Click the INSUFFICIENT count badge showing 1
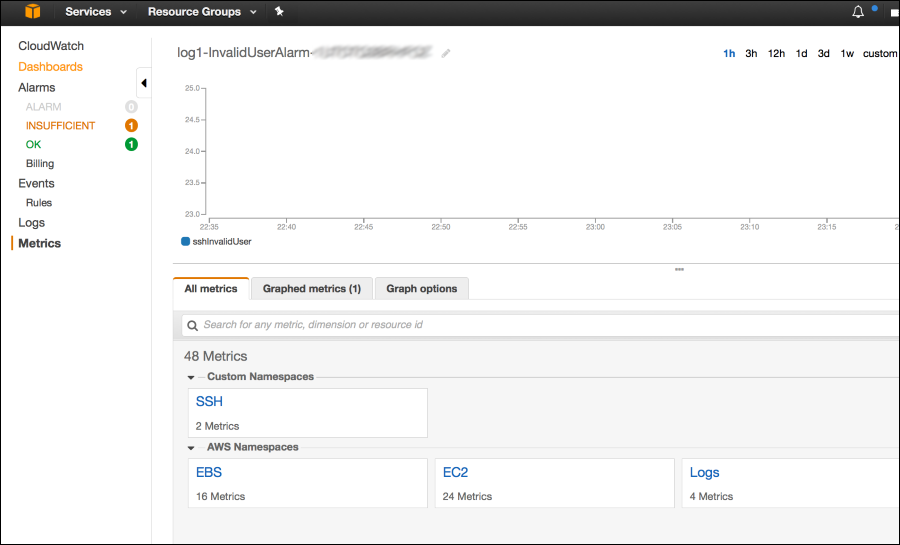This screenshot has width=900, height=545. (131, 126)
